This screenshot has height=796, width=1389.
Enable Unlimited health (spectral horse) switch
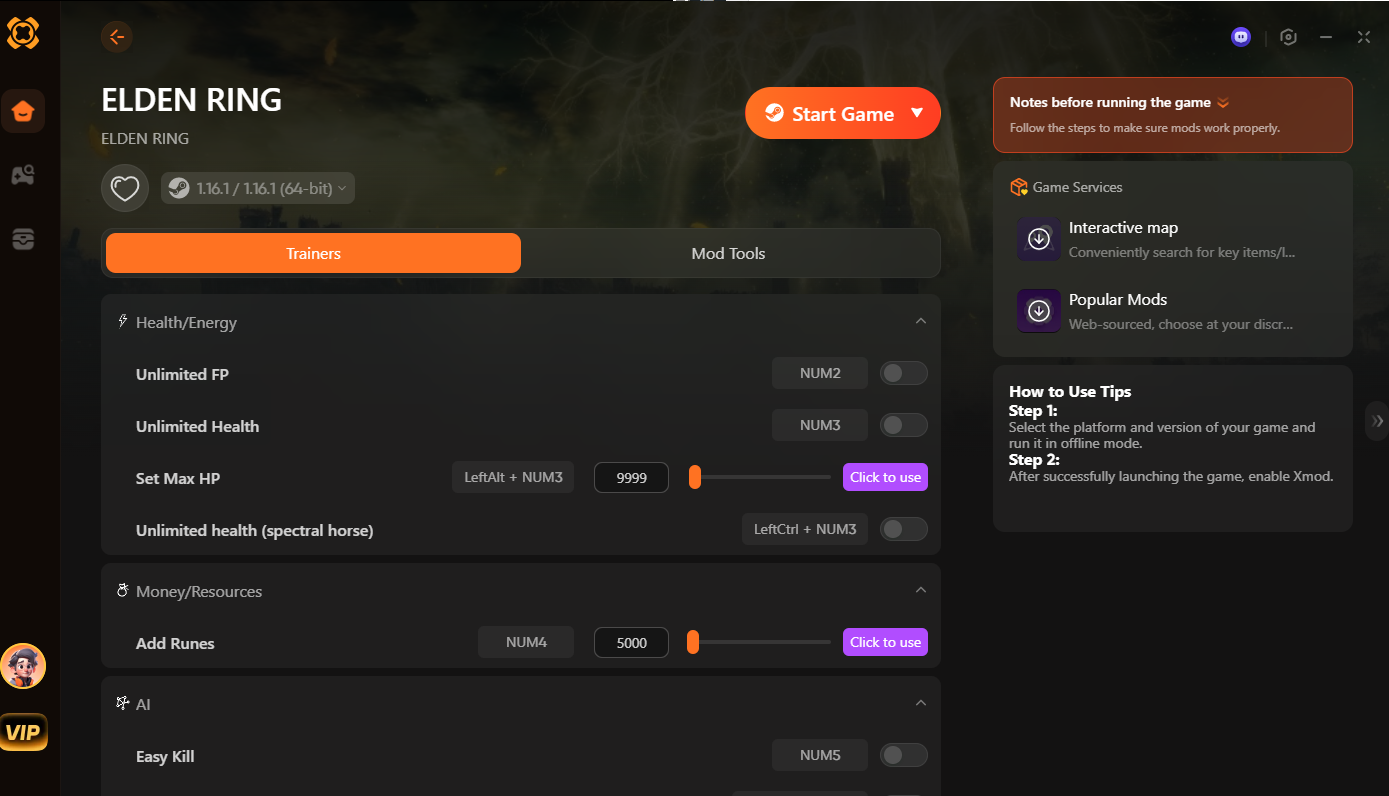[904, 529]
